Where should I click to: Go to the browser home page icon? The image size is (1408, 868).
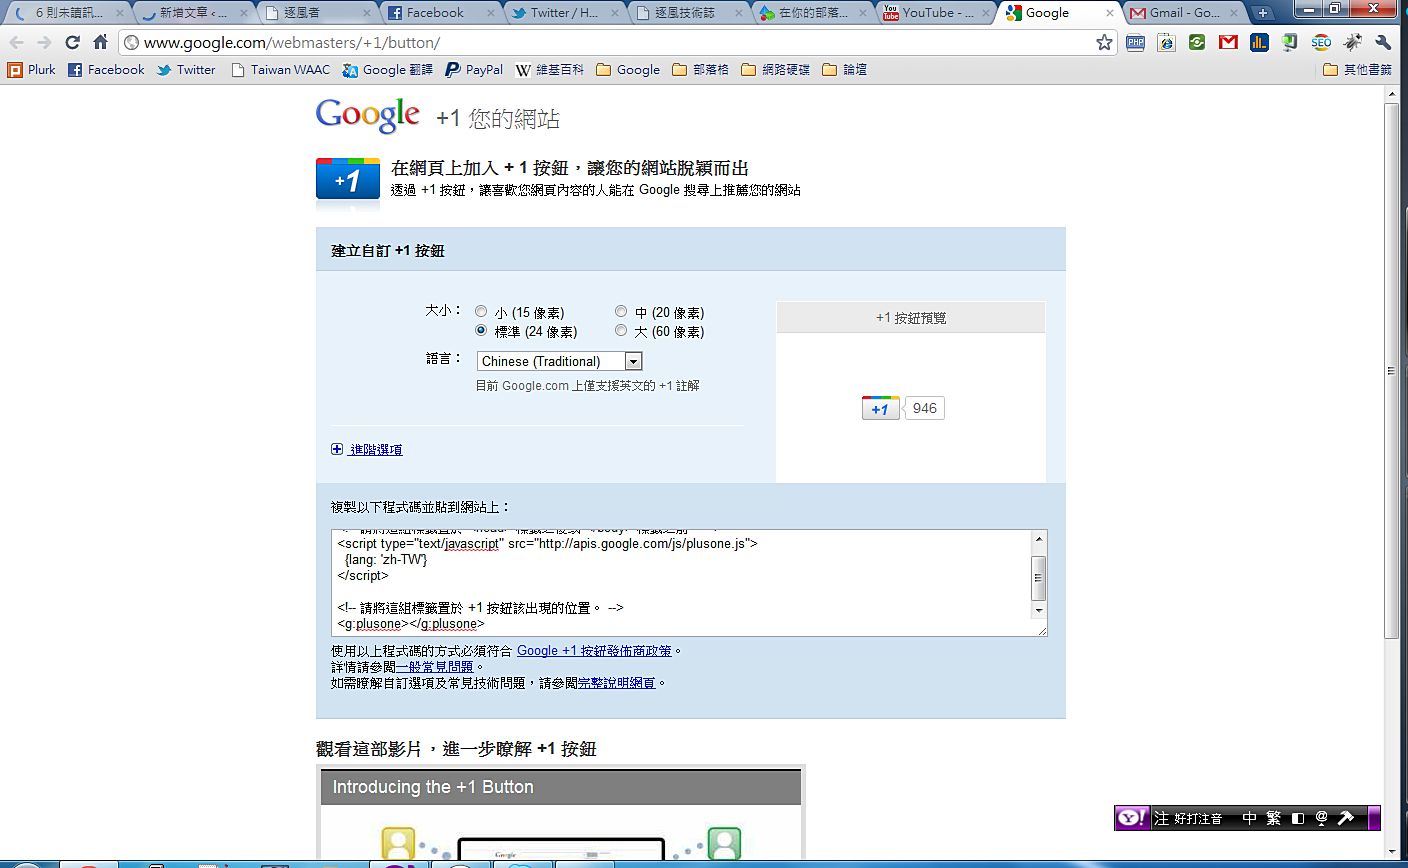[x=100, y=42]
